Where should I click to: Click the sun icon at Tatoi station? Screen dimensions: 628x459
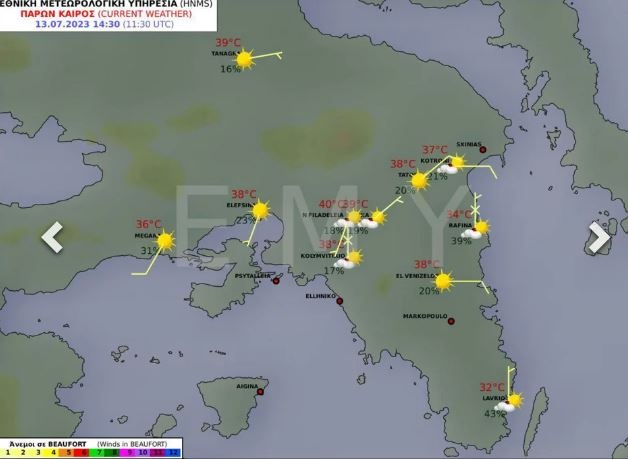(x=420, y=180)
